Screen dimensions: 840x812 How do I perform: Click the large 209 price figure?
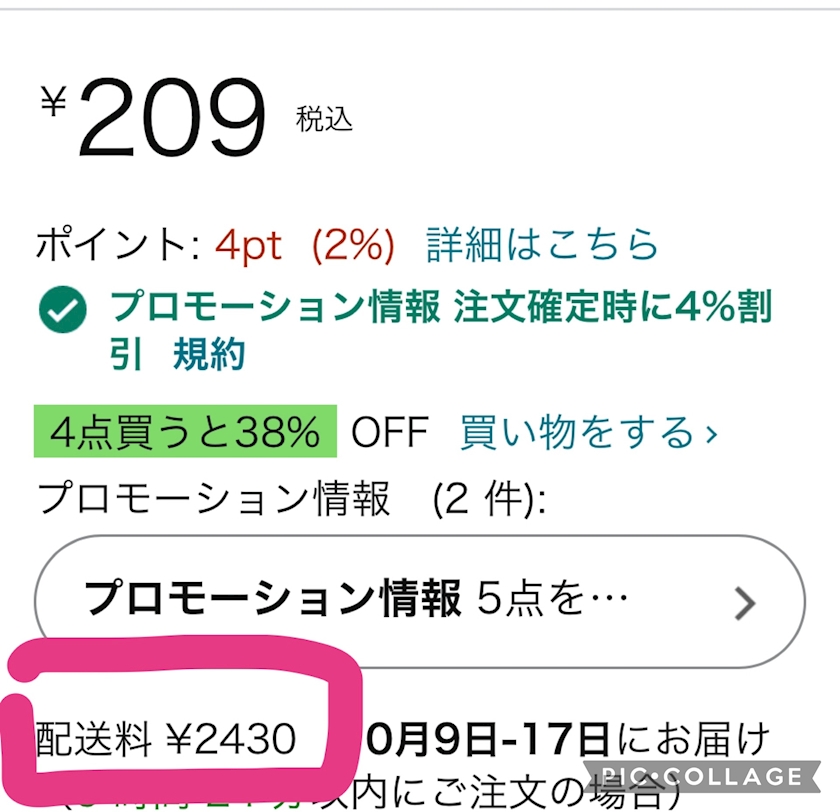(x=172, y=118)
